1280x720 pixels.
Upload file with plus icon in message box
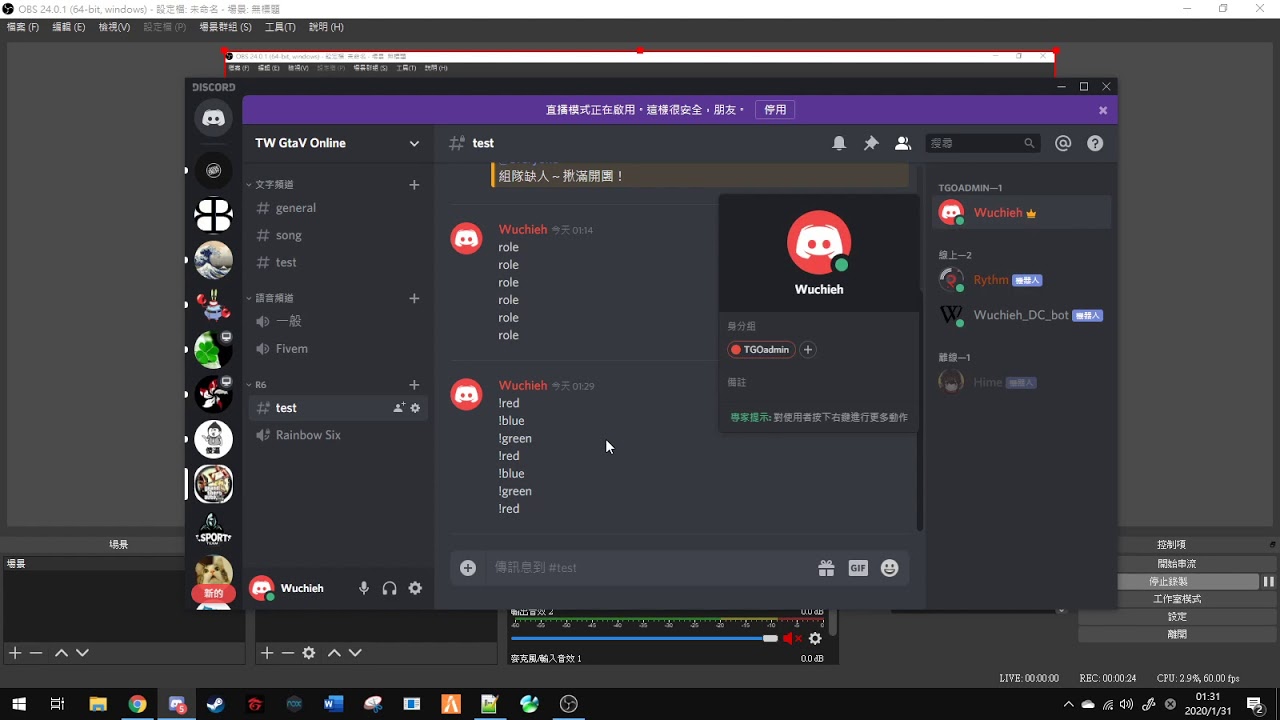tap(468, 568)
